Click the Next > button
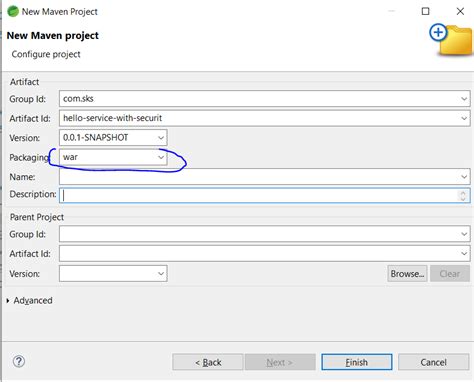The height and width of the screenshot is (382, 474). (280, 362)
